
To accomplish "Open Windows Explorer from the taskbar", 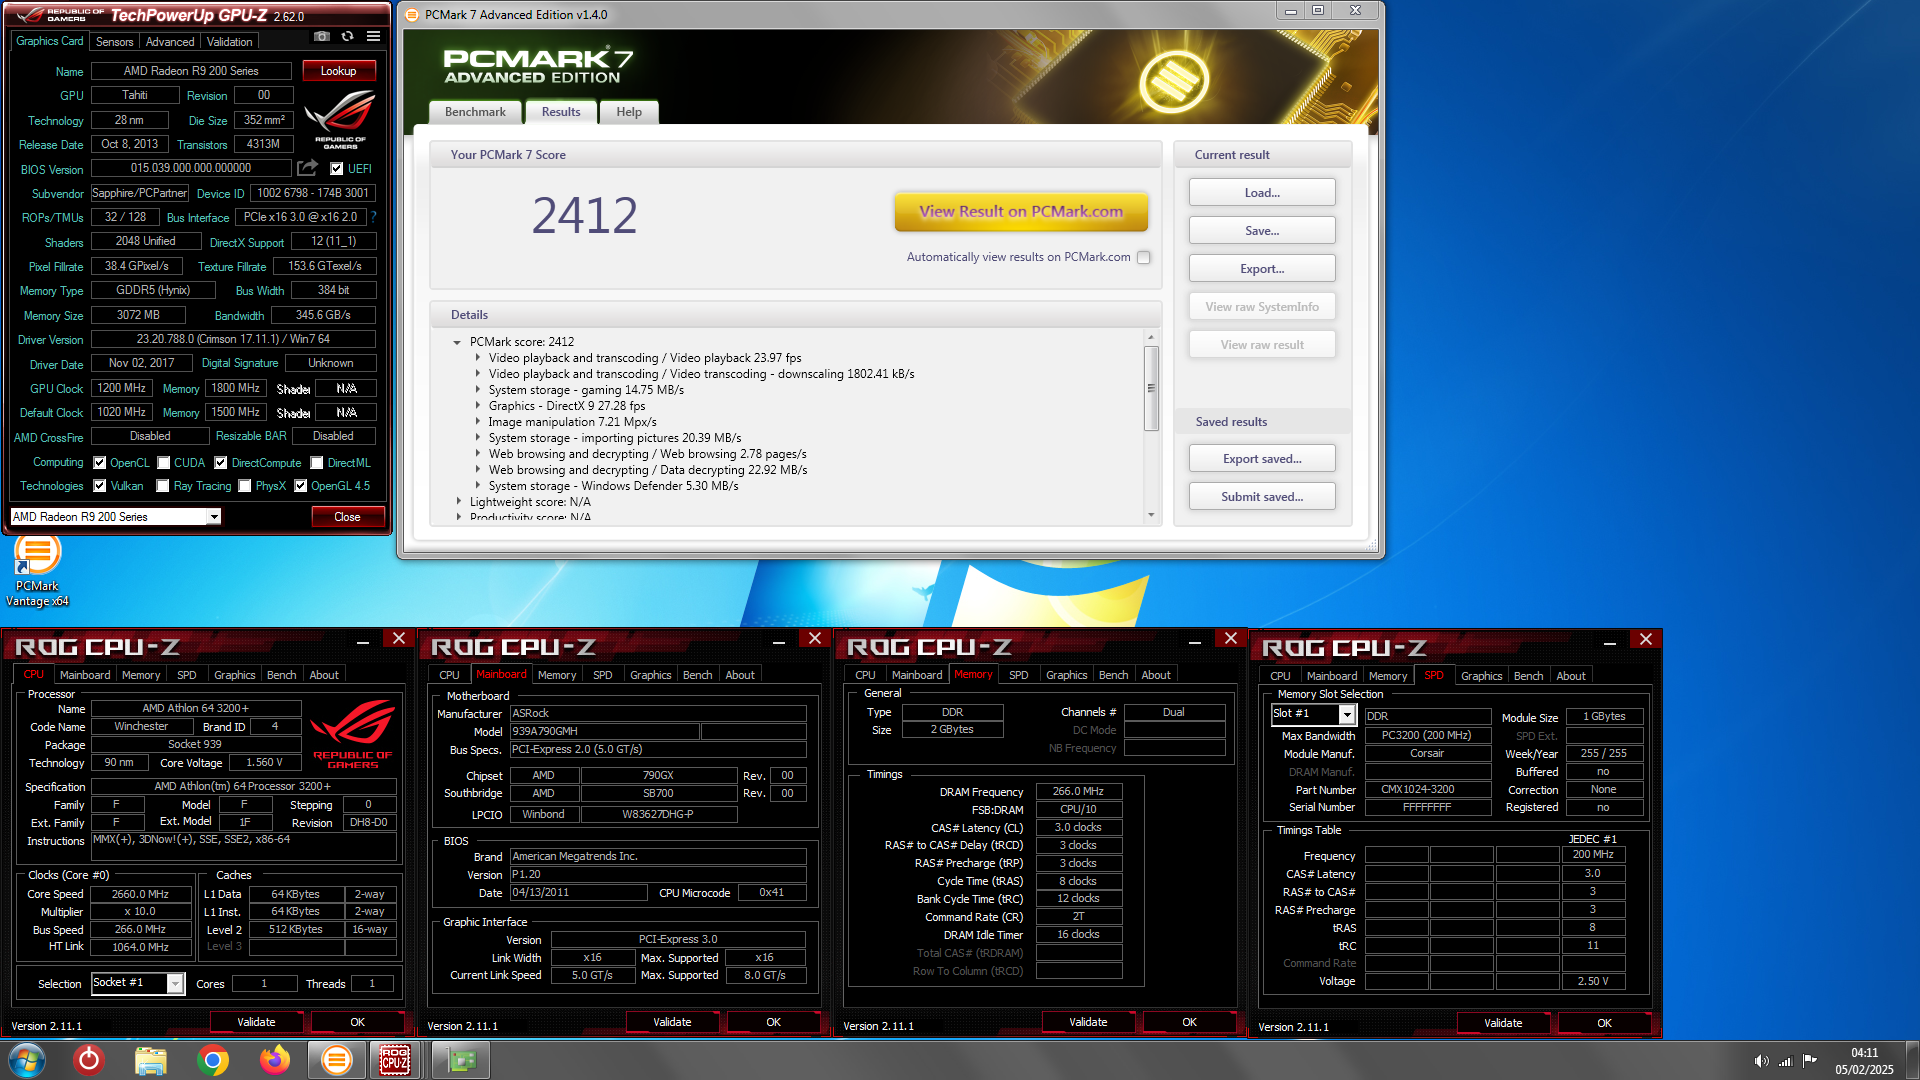I will tap(150, 1060).
